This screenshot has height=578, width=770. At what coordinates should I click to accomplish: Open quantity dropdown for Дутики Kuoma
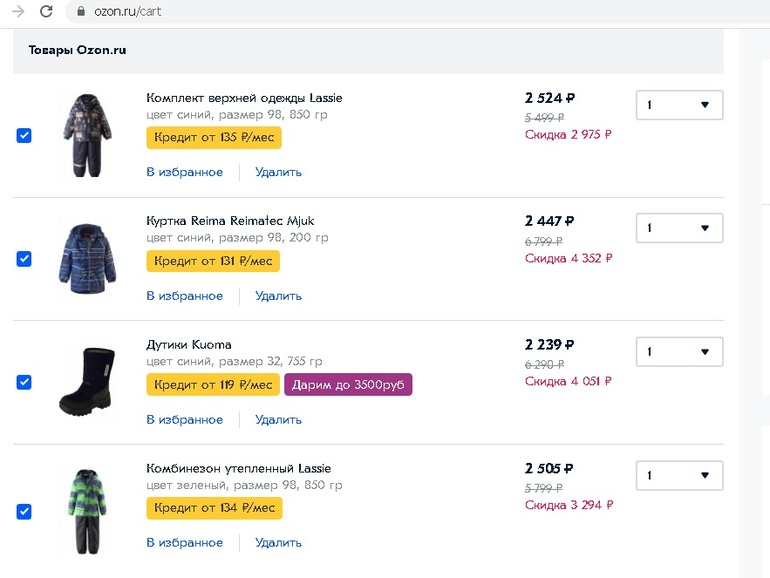coord(679,352)
